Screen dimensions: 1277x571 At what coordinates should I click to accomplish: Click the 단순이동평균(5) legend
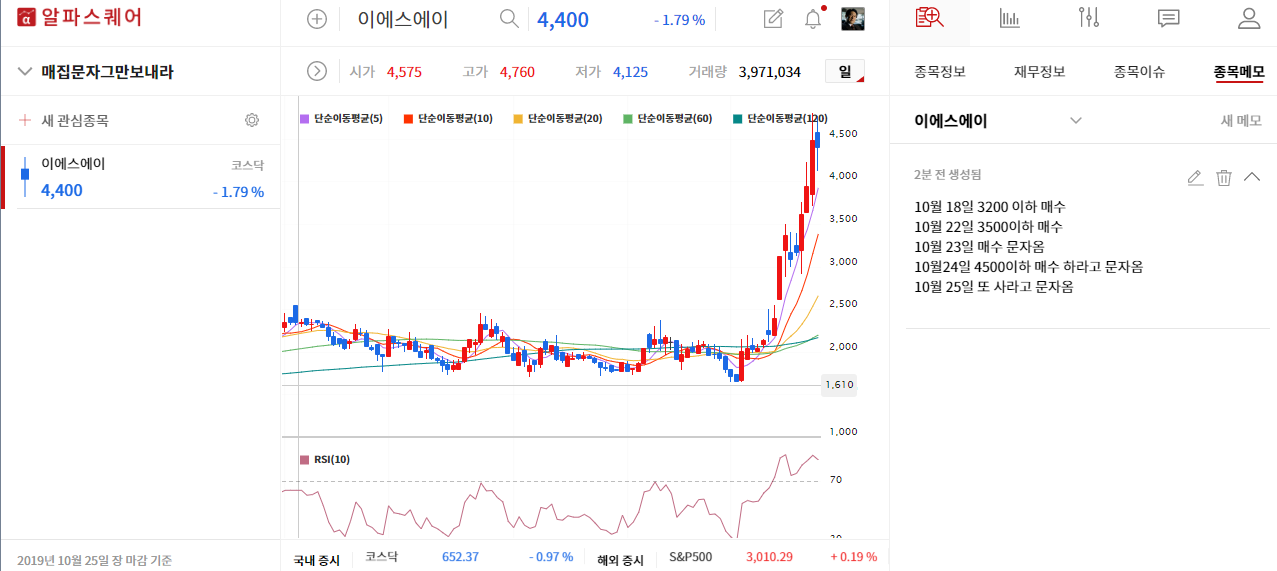[x=341, y=118]
